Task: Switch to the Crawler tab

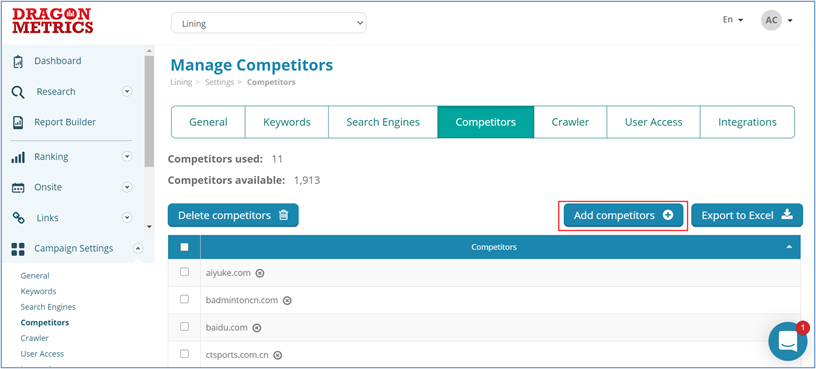Action: pyautogui.click(x=570, y=122)
